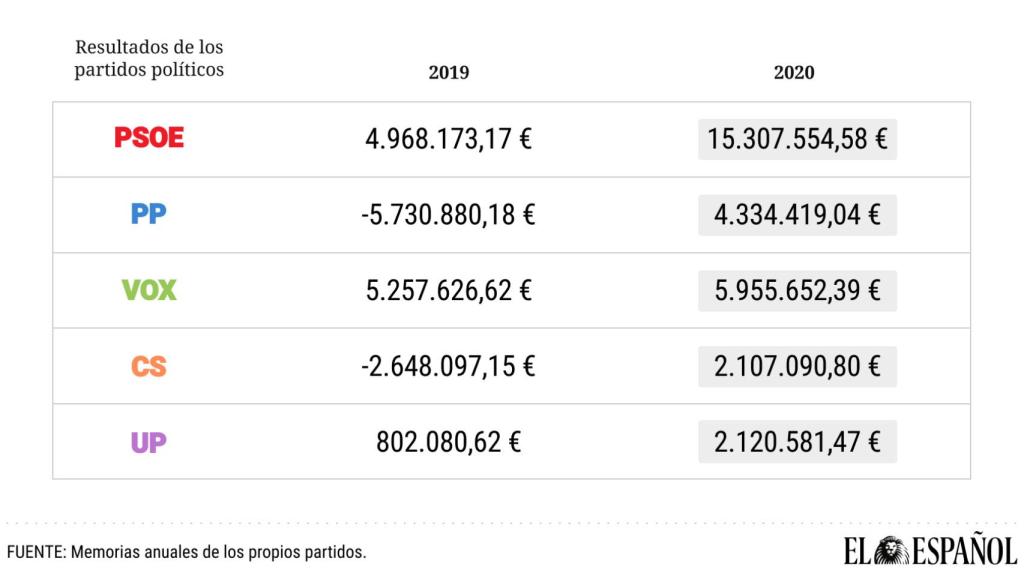The image size is (1024, 576).
Task: Click UP 2020 result 2.120.581,47 €
Action: coord(797,442)
